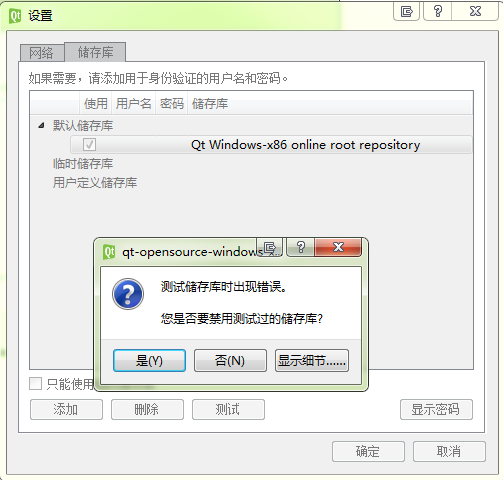Click the help button in error dialog title bar
This screenshot has width=503, height=480.
click(x=301, y=247)
